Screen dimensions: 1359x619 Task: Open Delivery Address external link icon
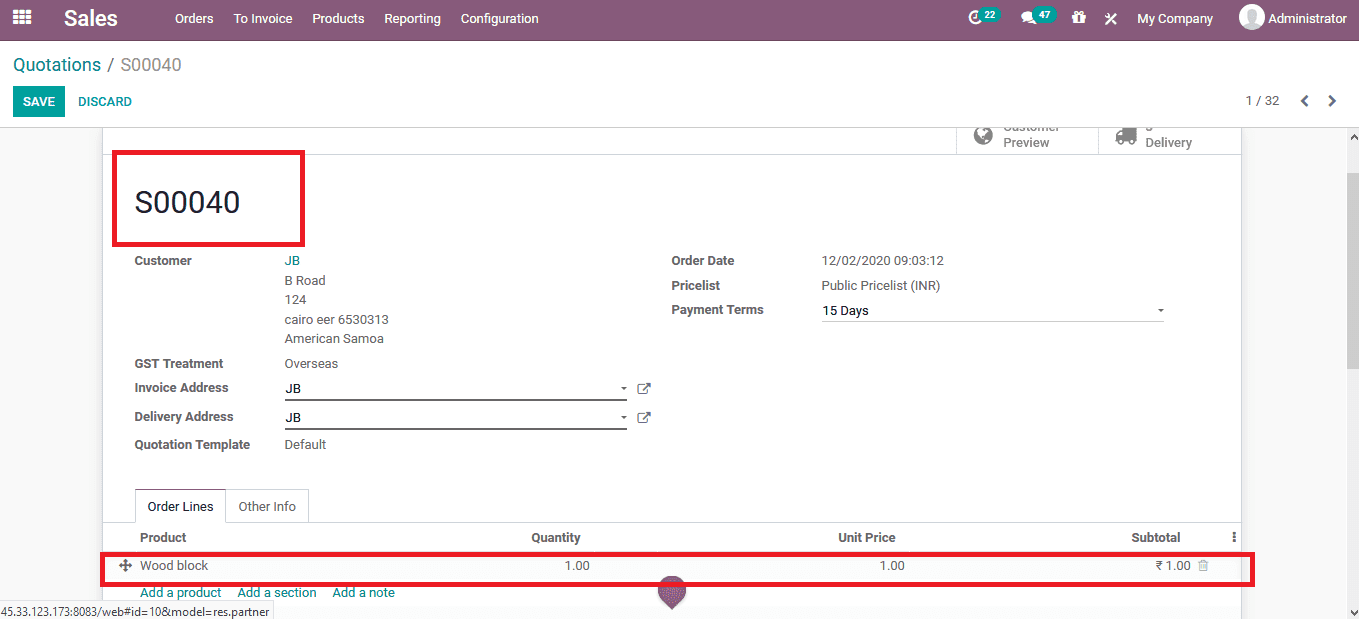pyautogui.click(x=644, y=418)
